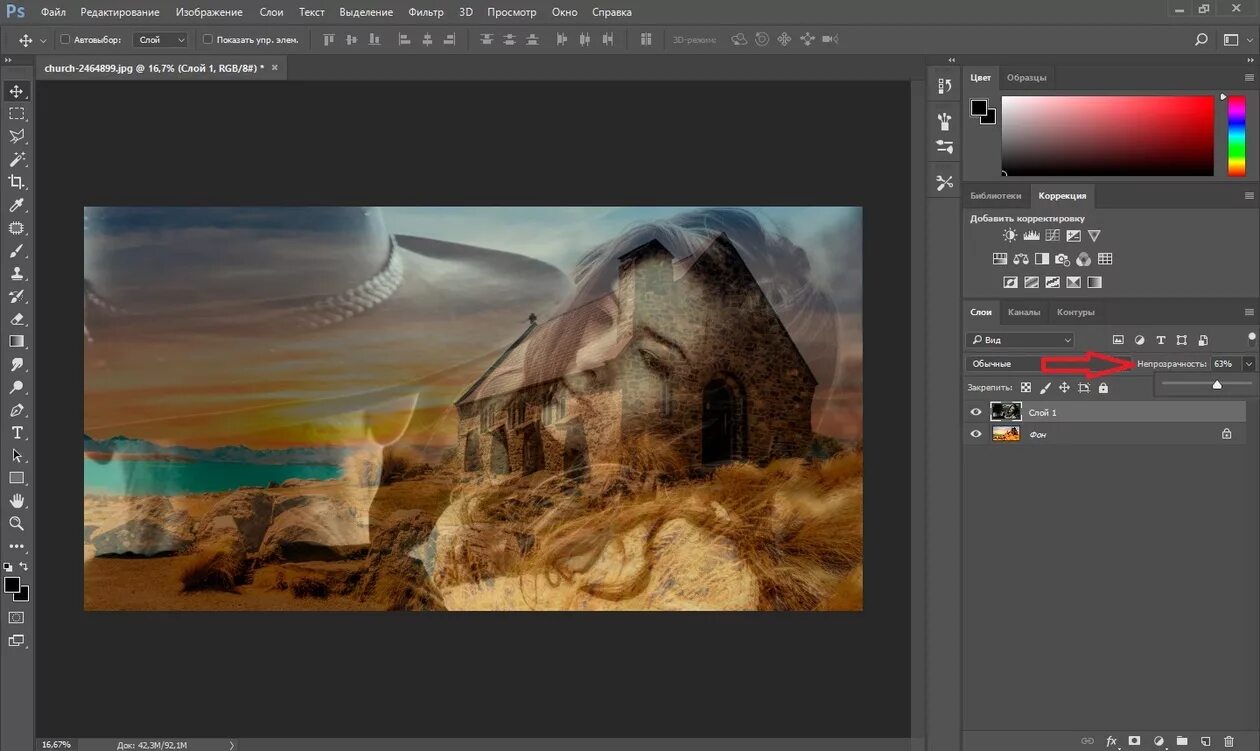Select the Magic Wand tool

(17, 159)
